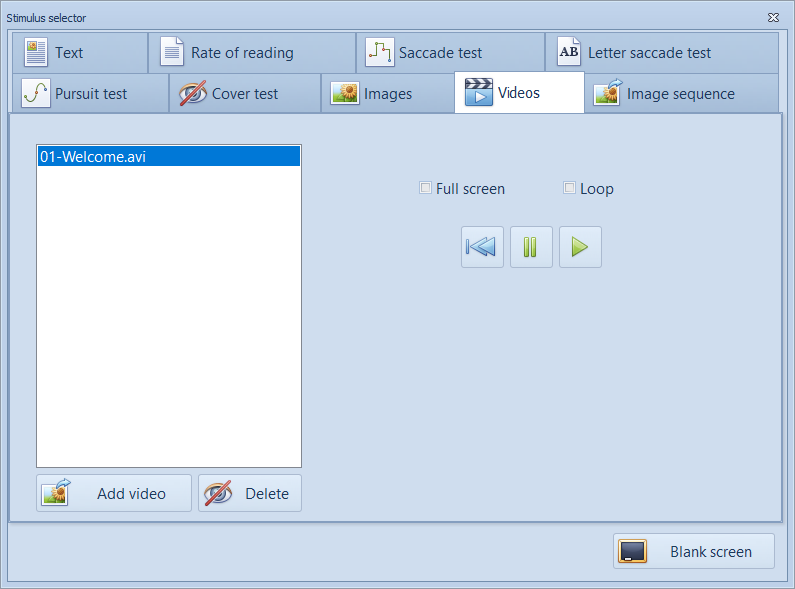Rewind video to the beginning
The image size is (795, 589).
[482, 247]
